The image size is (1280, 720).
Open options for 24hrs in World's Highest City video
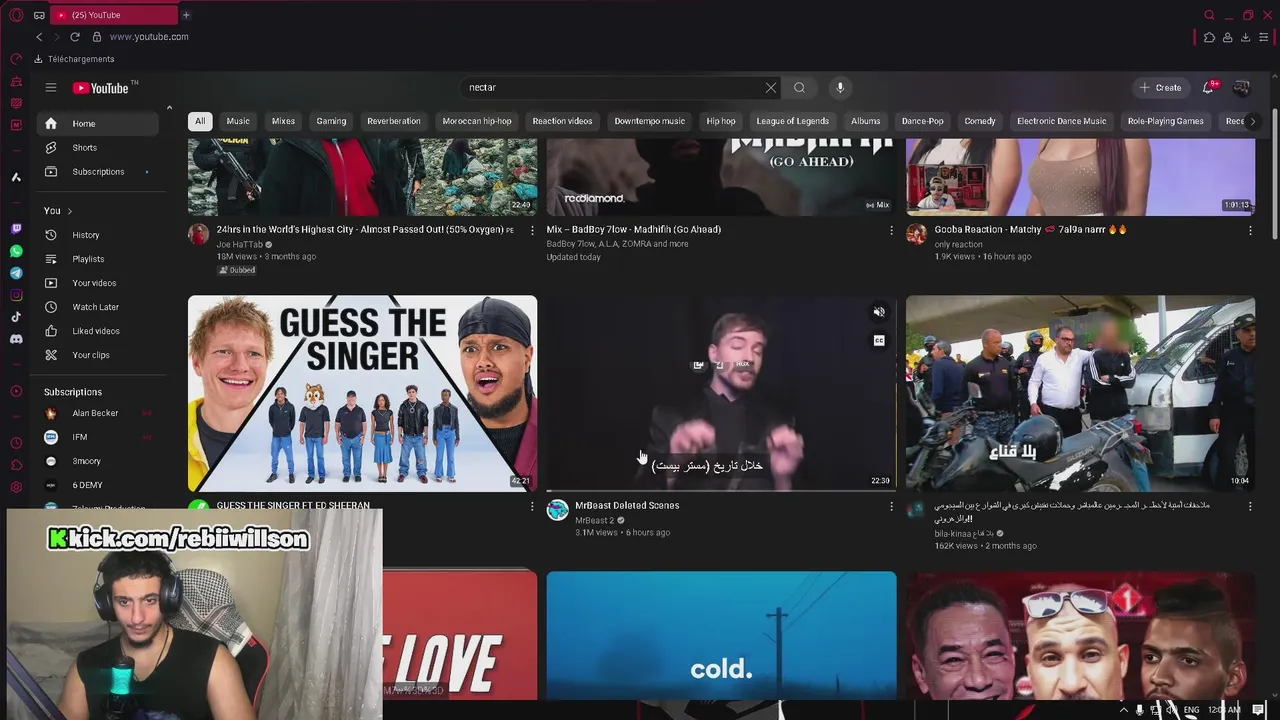532,230
